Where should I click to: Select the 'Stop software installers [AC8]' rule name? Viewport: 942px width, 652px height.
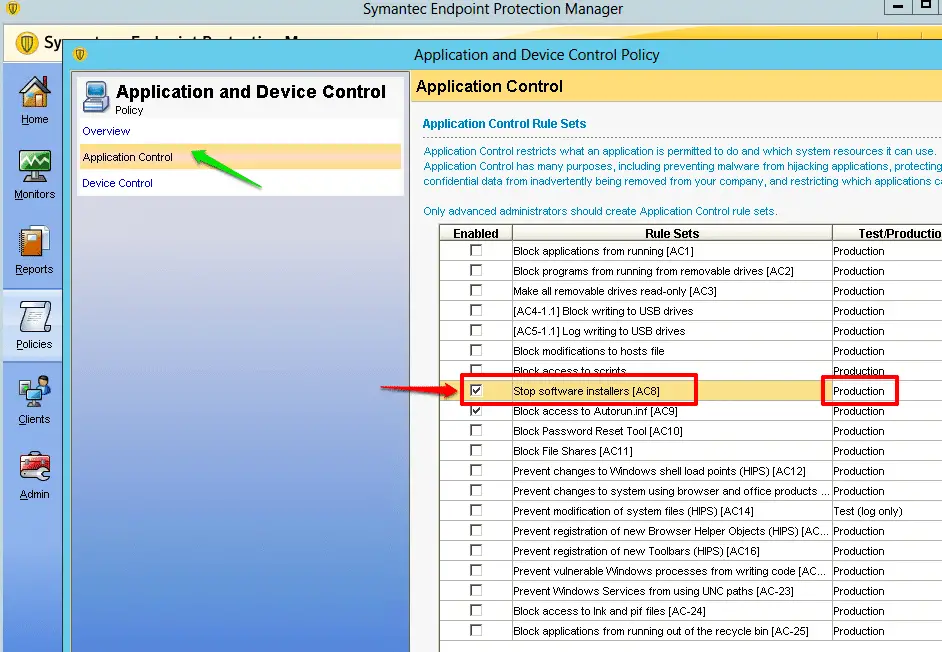[586, 391]
